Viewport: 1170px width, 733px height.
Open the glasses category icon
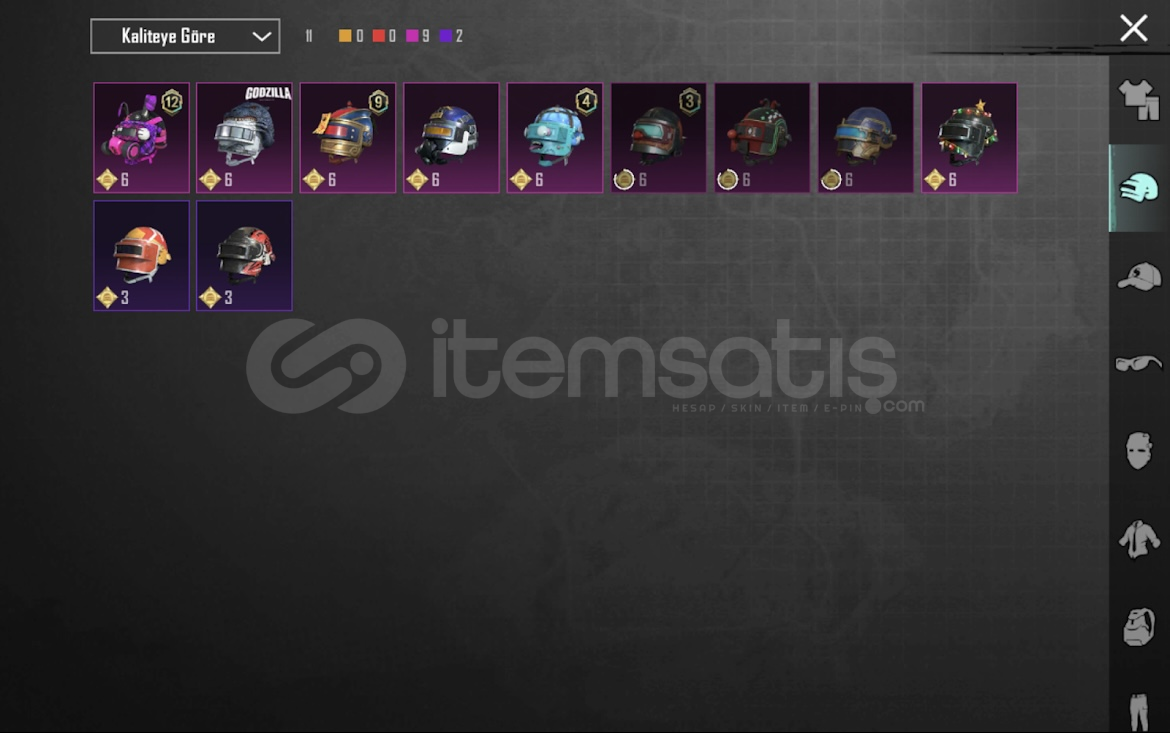1139,364
